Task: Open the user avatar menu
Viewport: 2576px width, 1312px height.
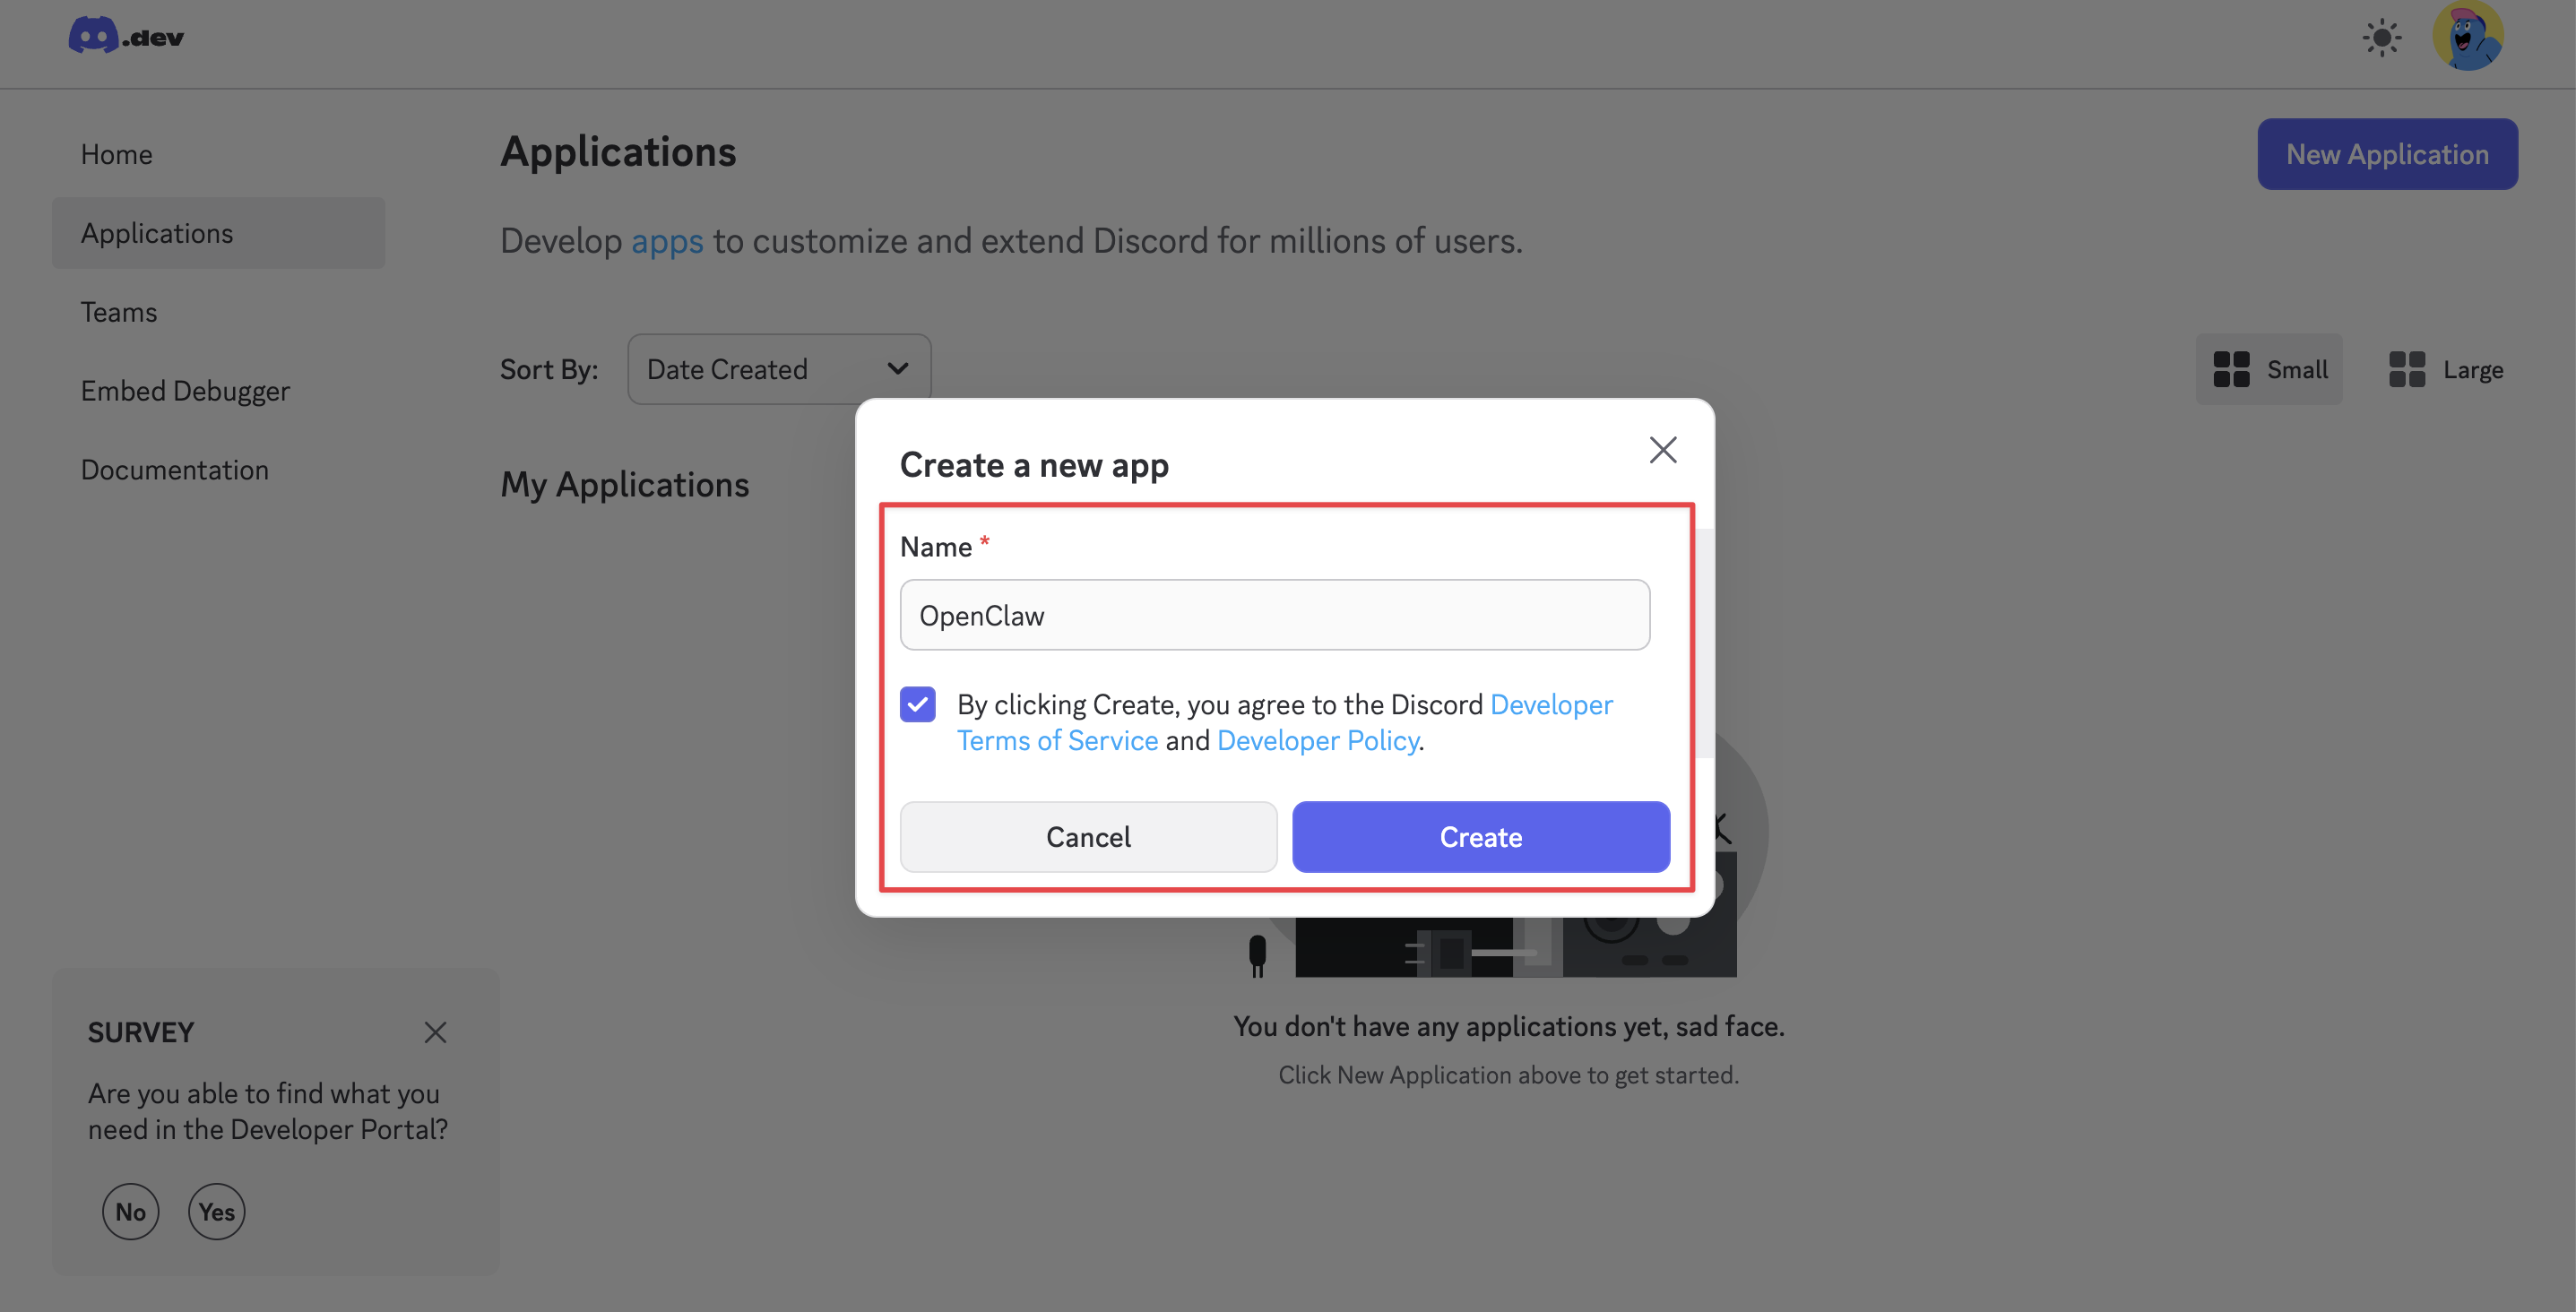Action: tap(2467, 37)
